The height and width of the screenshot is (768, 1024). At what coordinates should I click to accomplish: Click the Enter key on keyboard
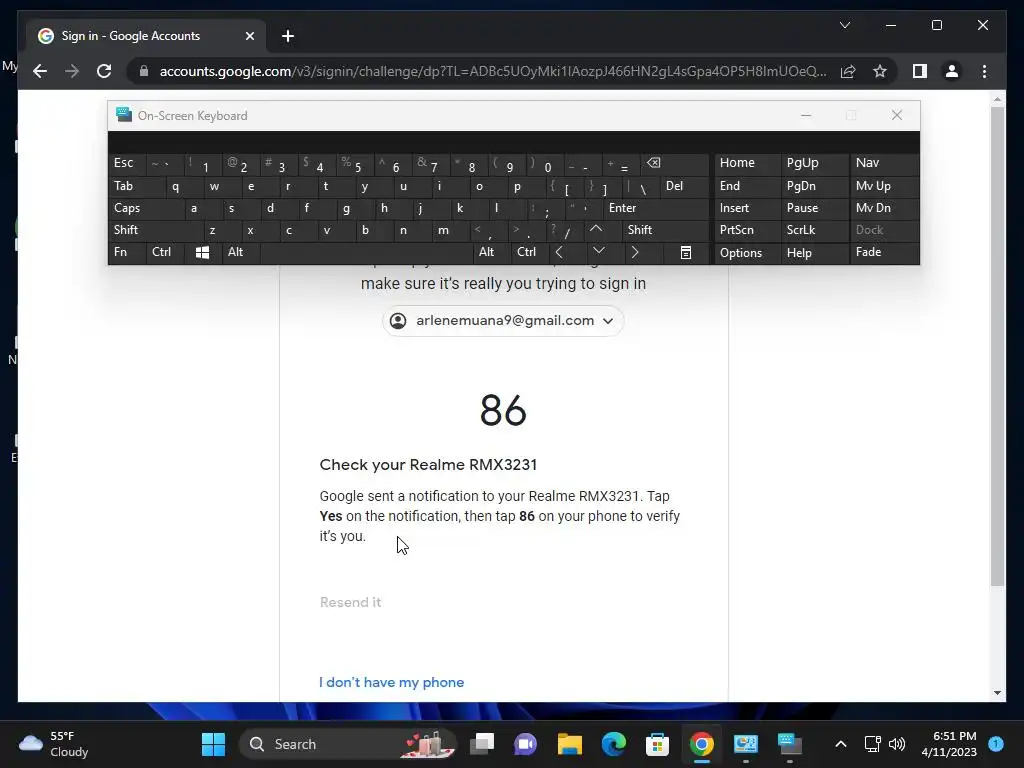(x=655, y=208)
